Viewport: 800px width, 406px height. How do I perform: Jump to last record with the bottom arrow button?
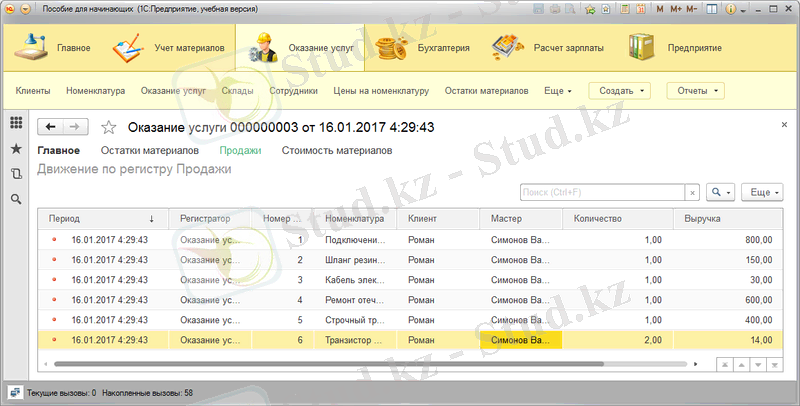click(x=774, y=365)
